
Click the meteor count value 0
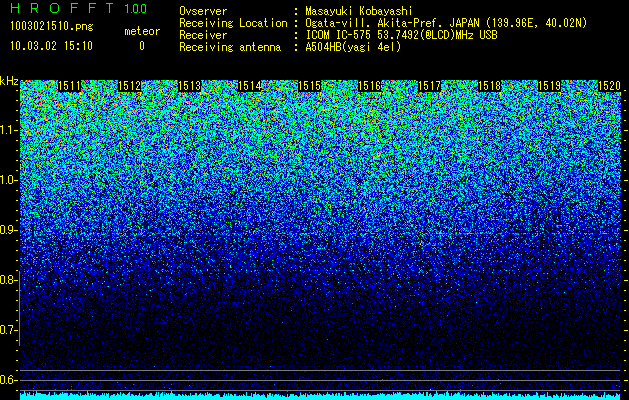pos(142,46)
